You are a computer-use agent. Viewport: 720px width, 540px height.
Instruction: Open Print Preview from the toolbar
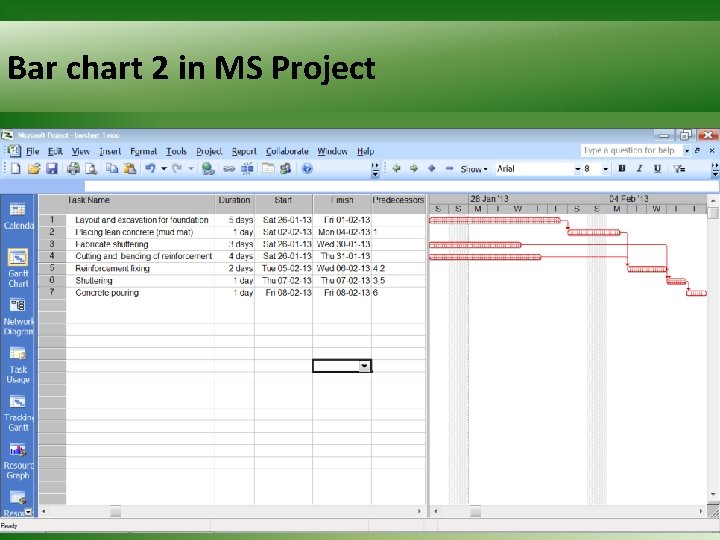[91, 169]
